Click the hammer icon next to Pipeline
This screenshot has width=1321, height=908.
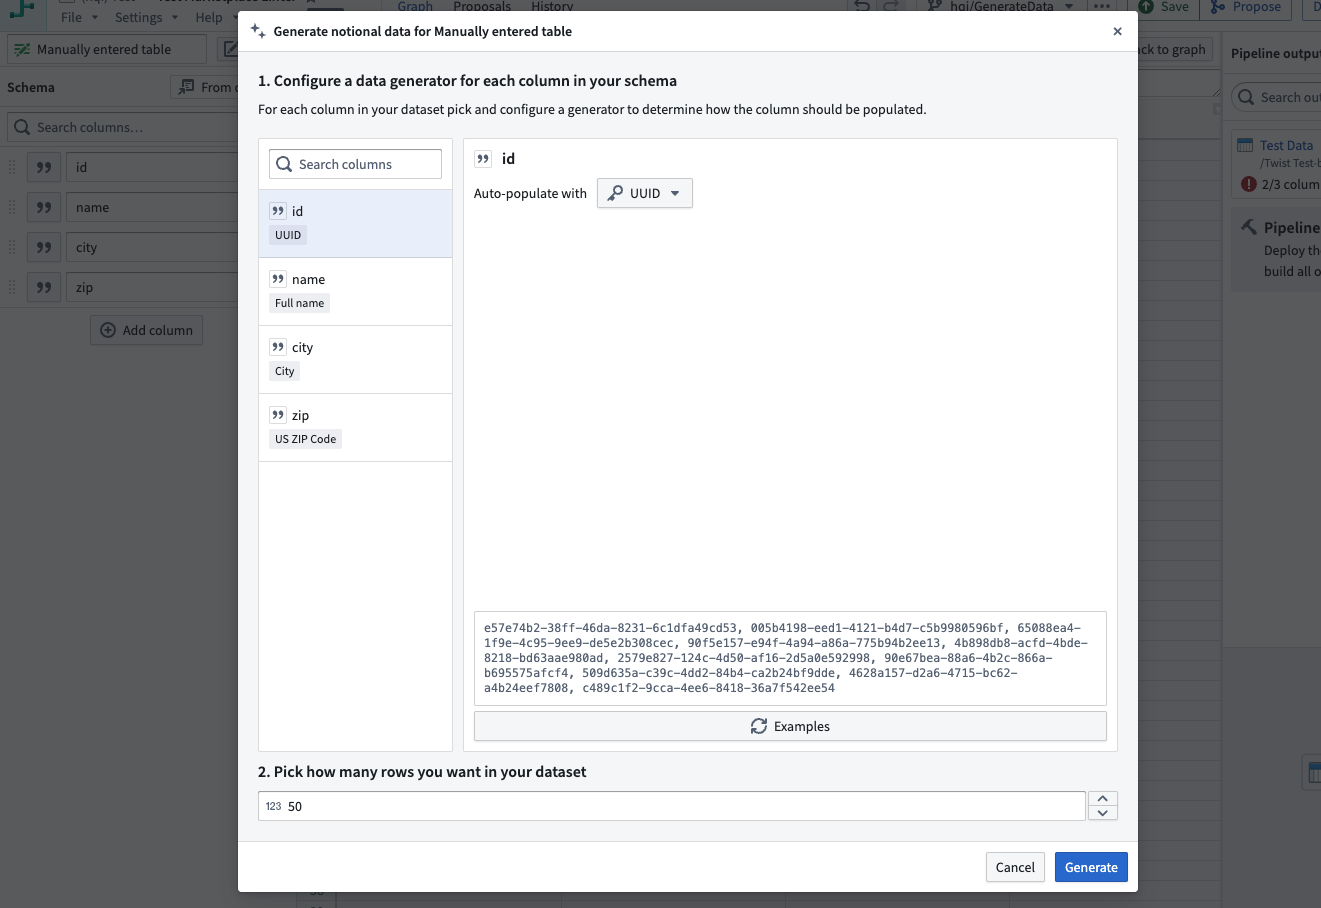(1249, 227)
